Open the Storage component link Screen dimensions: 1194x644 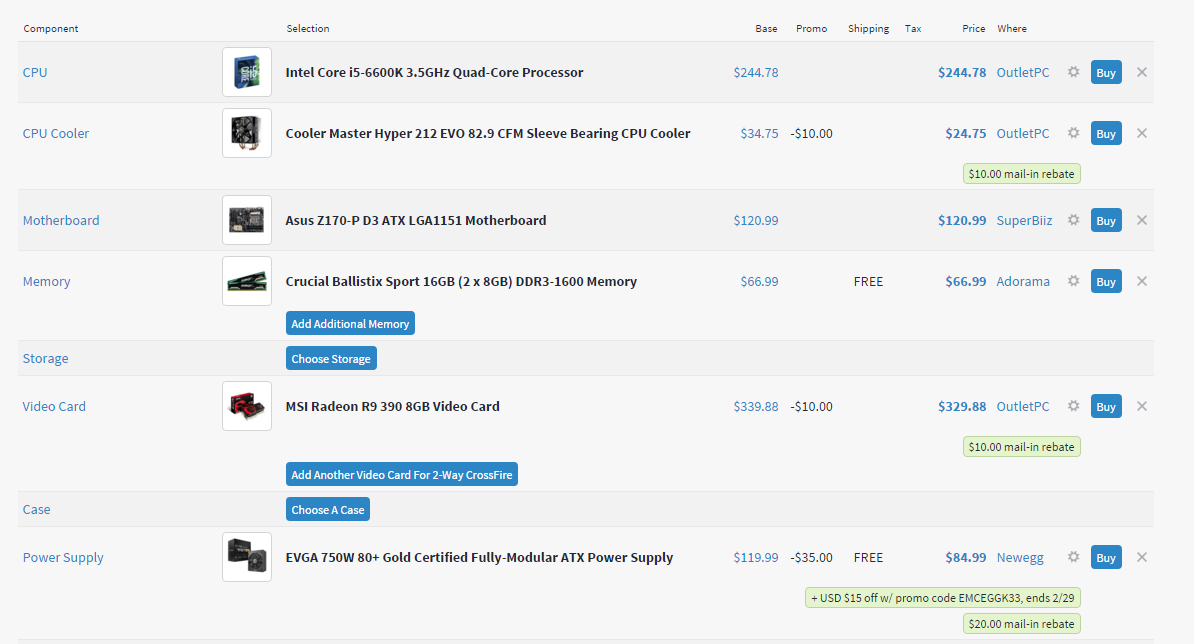coord(46,358)
